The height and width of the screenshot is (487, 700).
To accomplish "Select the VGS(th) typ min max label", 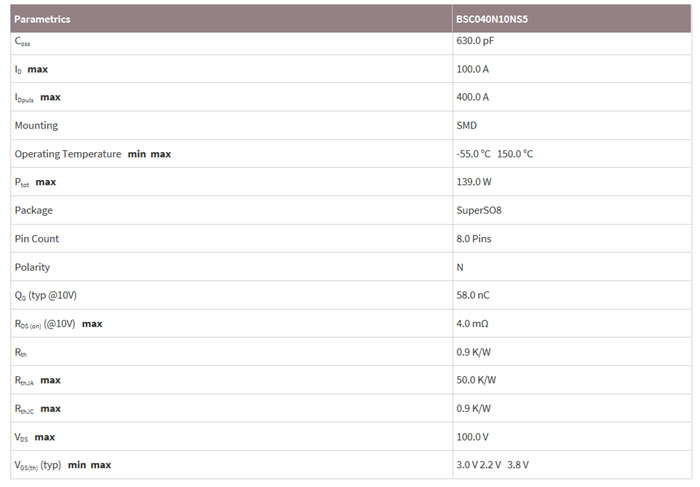I will point(63,465).
